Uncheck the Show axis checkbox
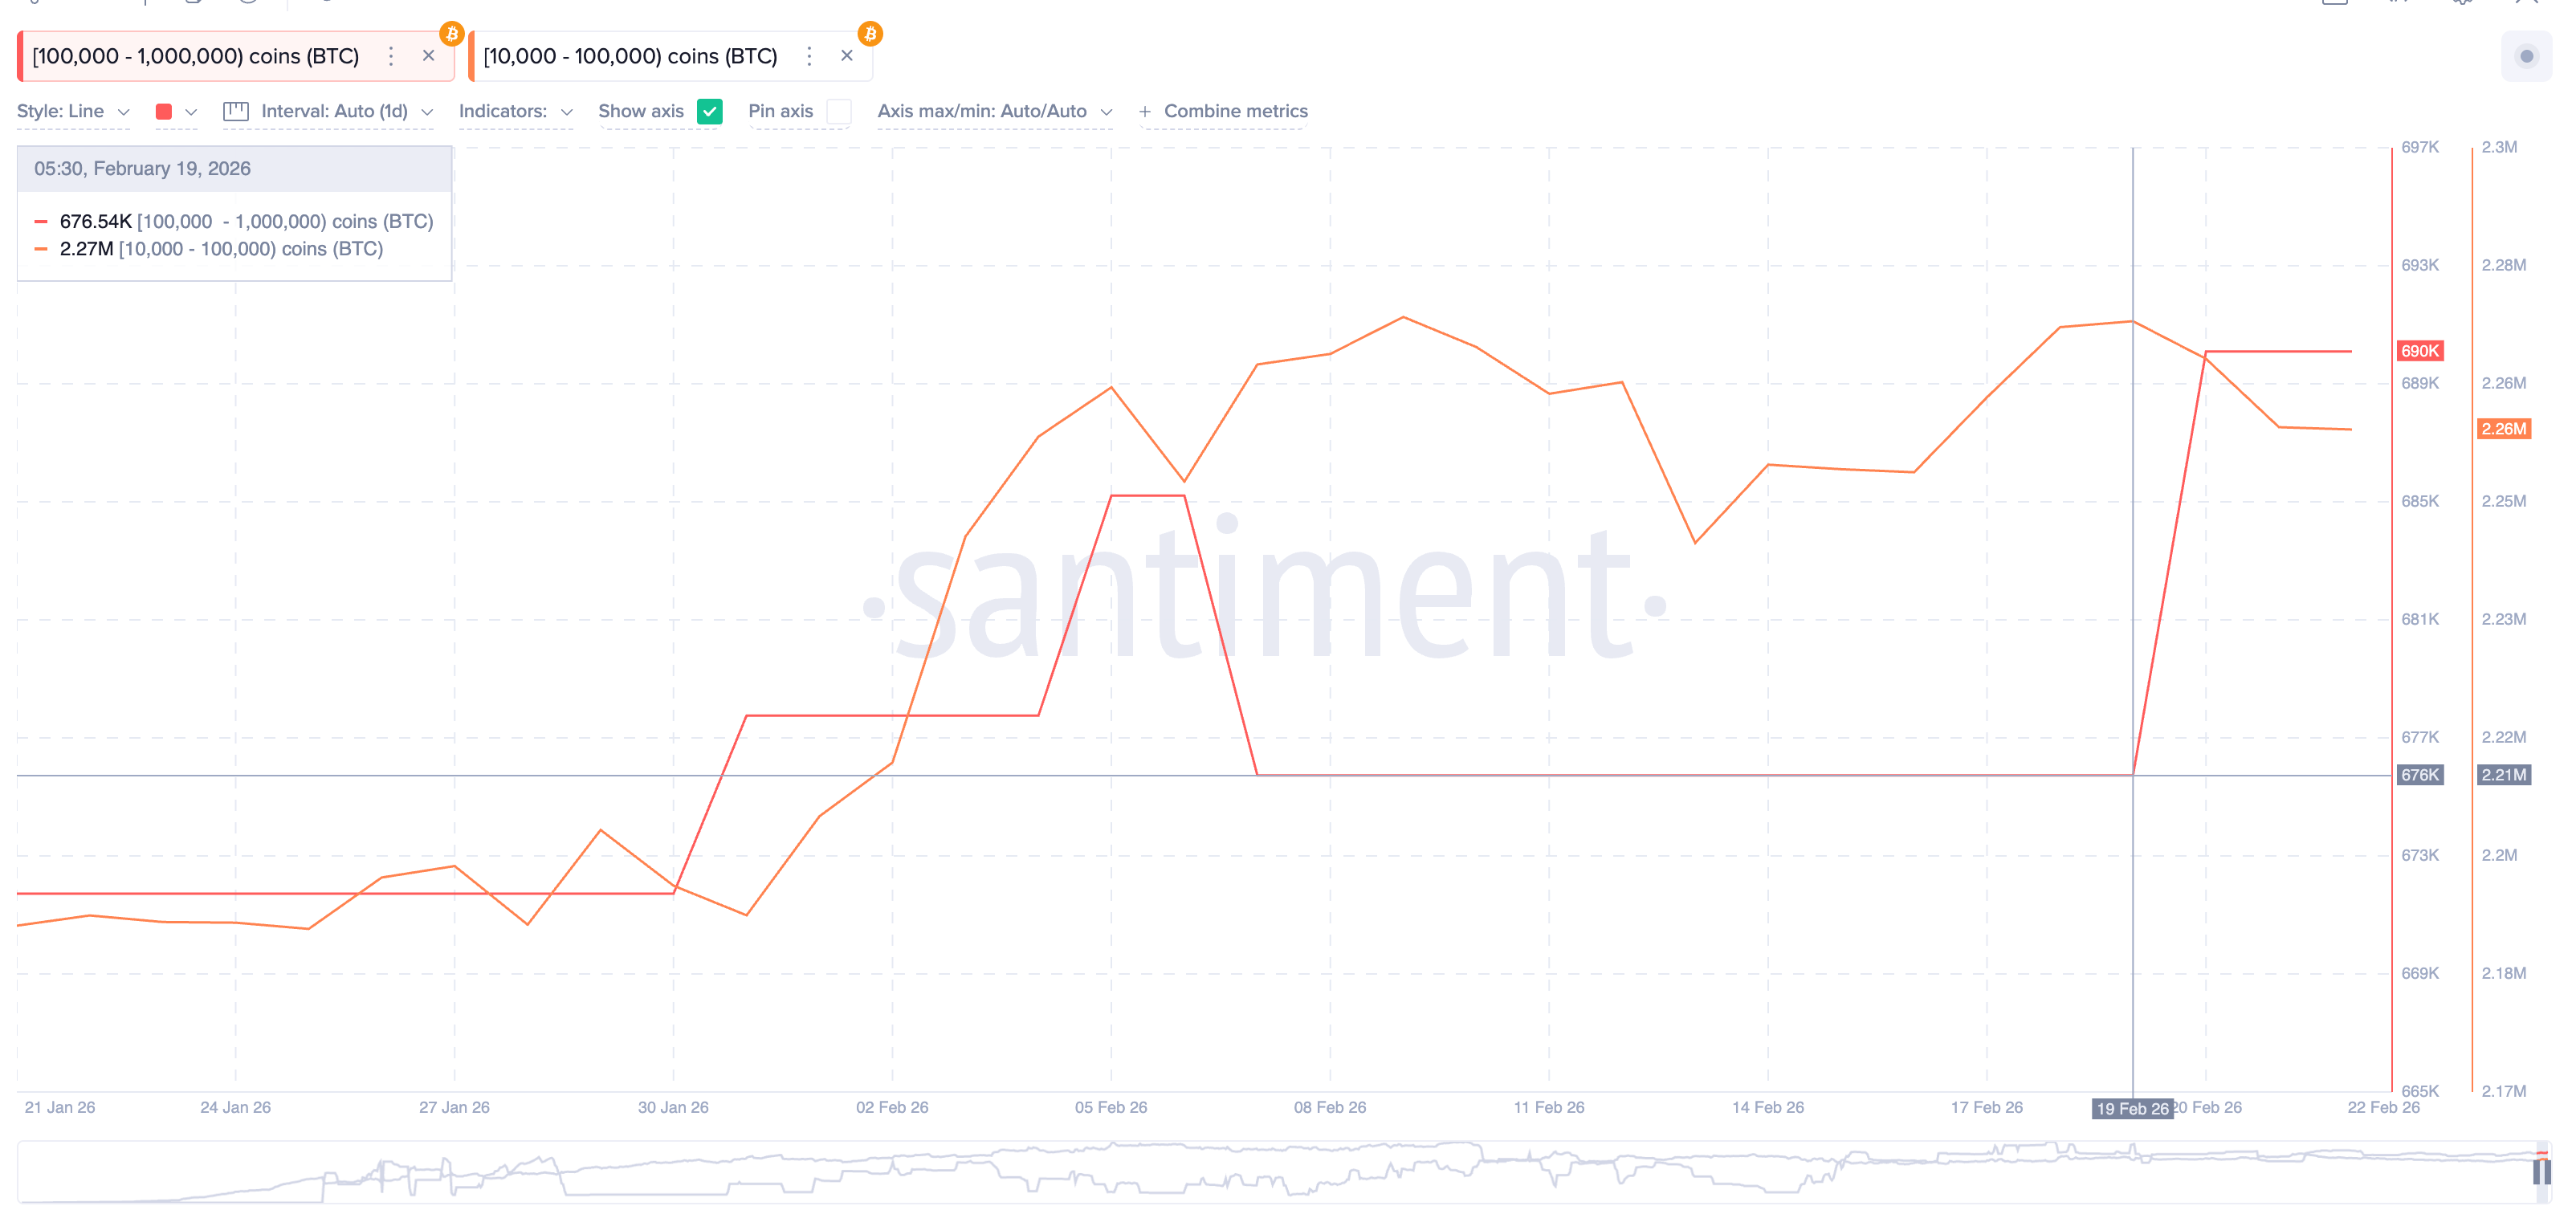Viewport: 2576px width, 1206px height. [x=710, y=111]
